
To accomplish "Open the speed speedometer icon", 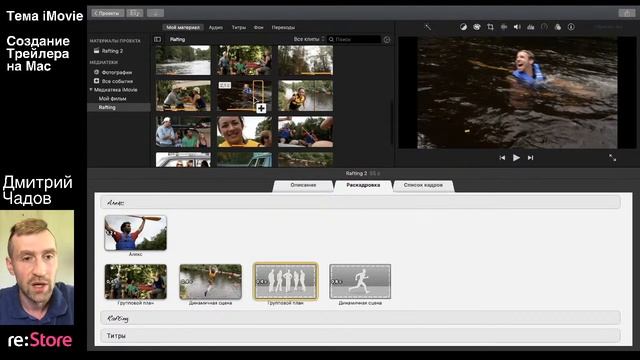I will point(544,27).
